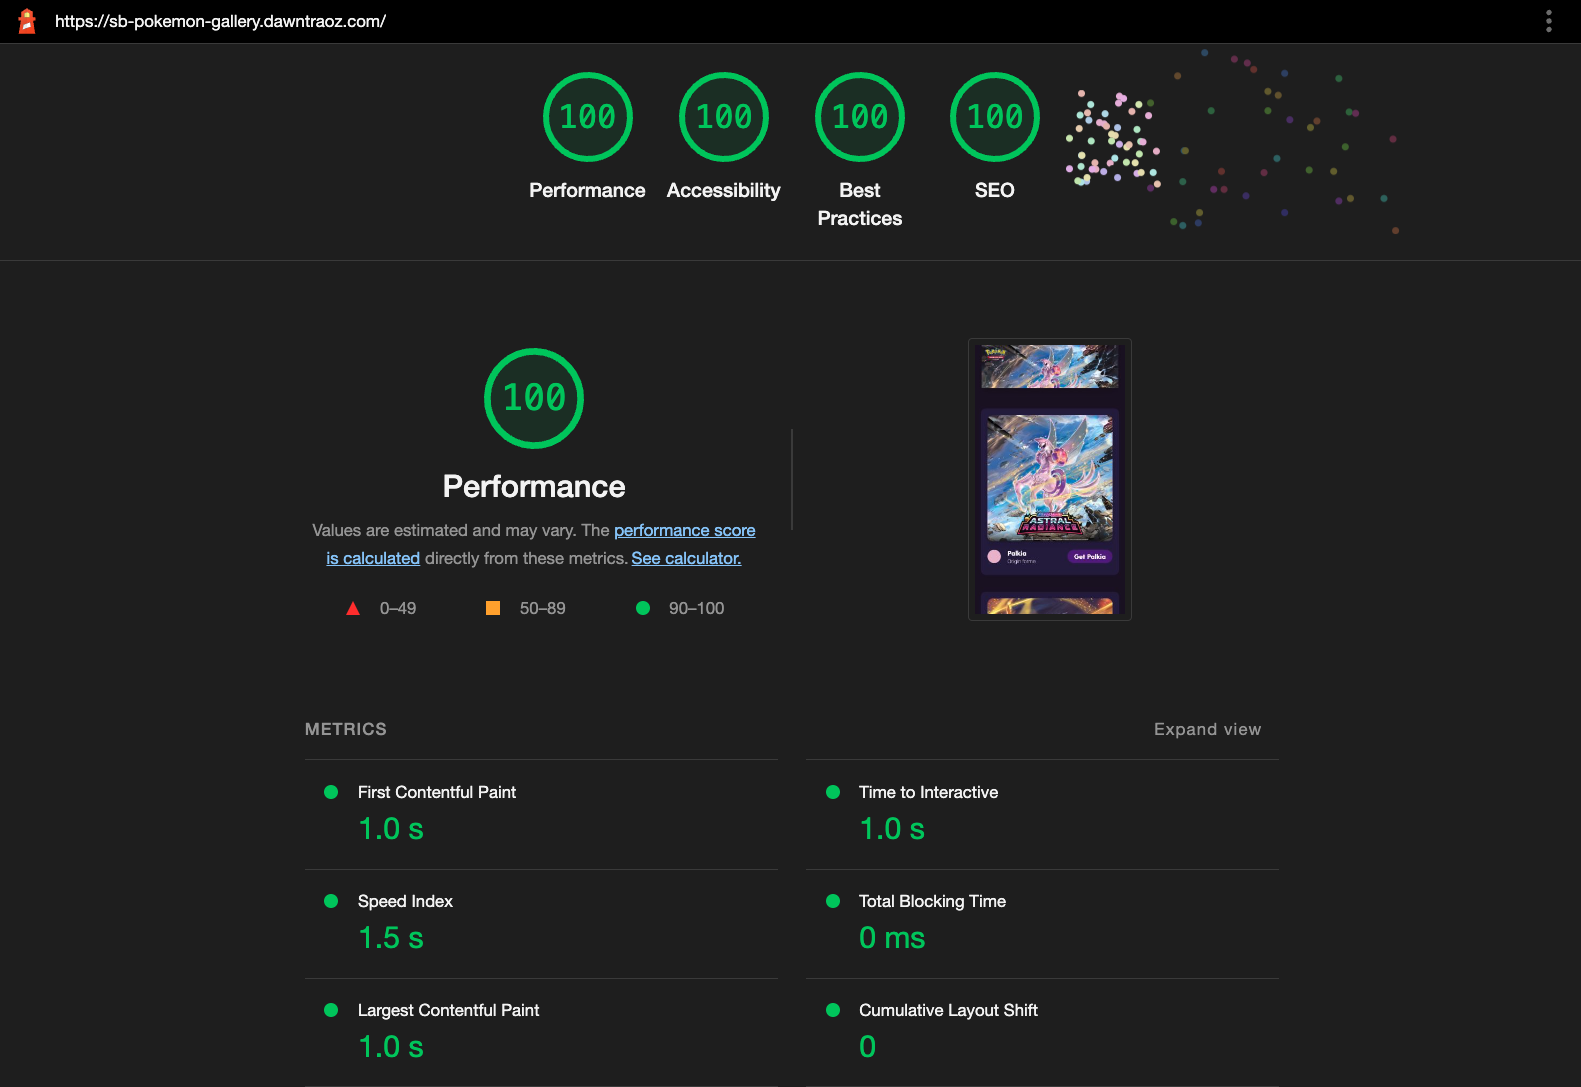
Task: Click the green dot beside Time to Interactive
Action: tap(833, 792)
